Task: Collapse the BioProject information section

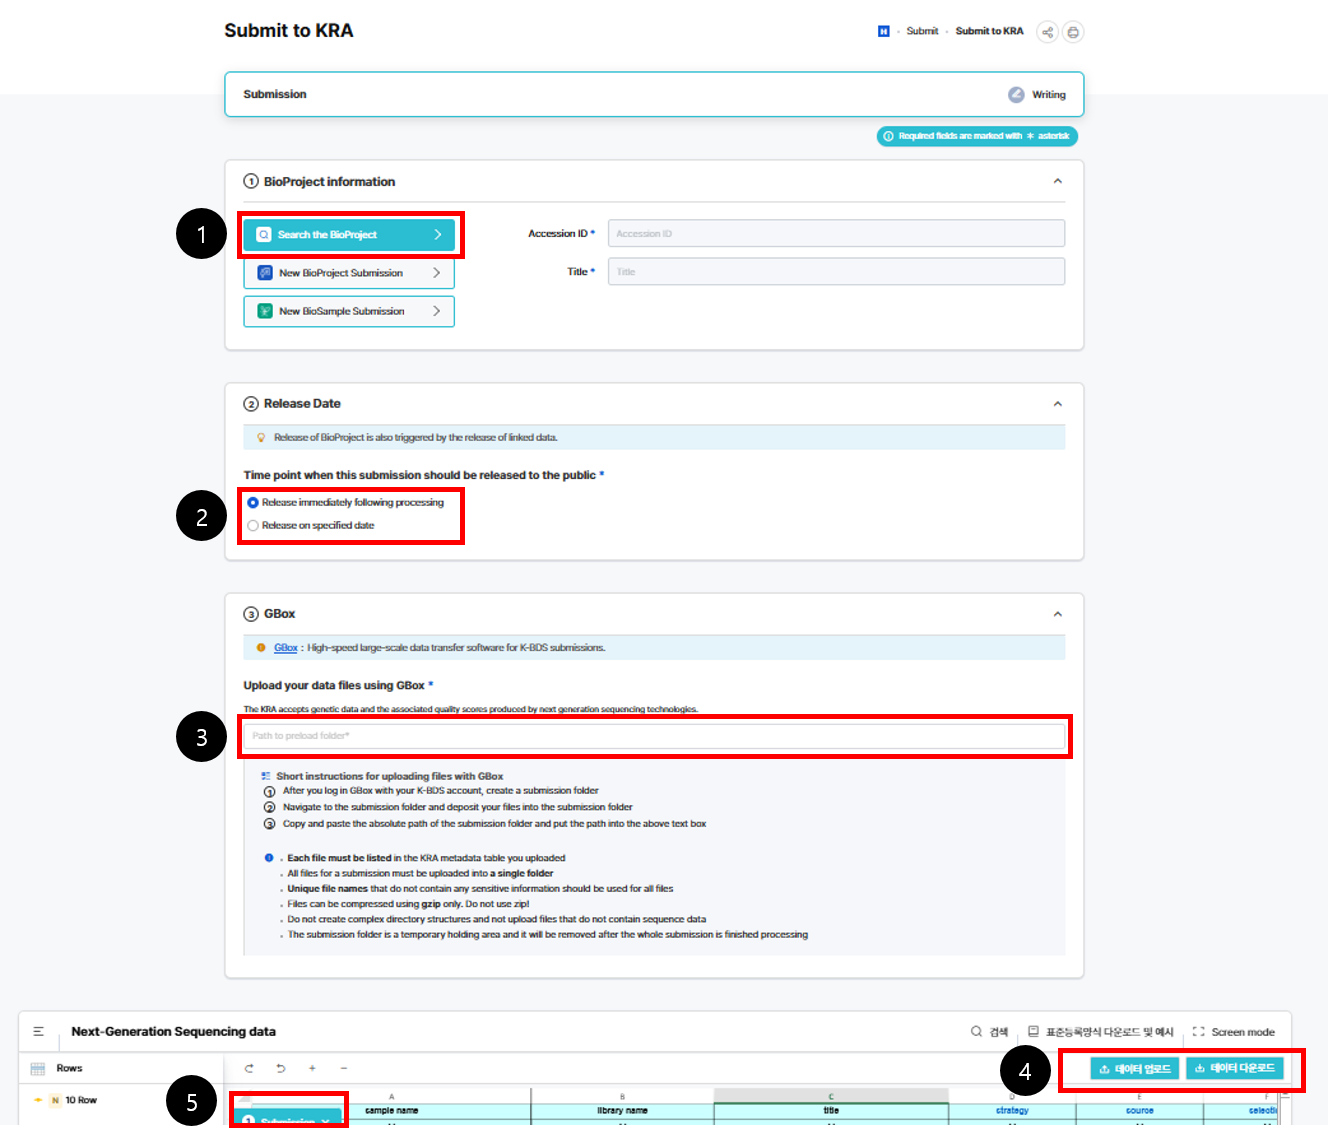Action: click(x=1057, y=181)
